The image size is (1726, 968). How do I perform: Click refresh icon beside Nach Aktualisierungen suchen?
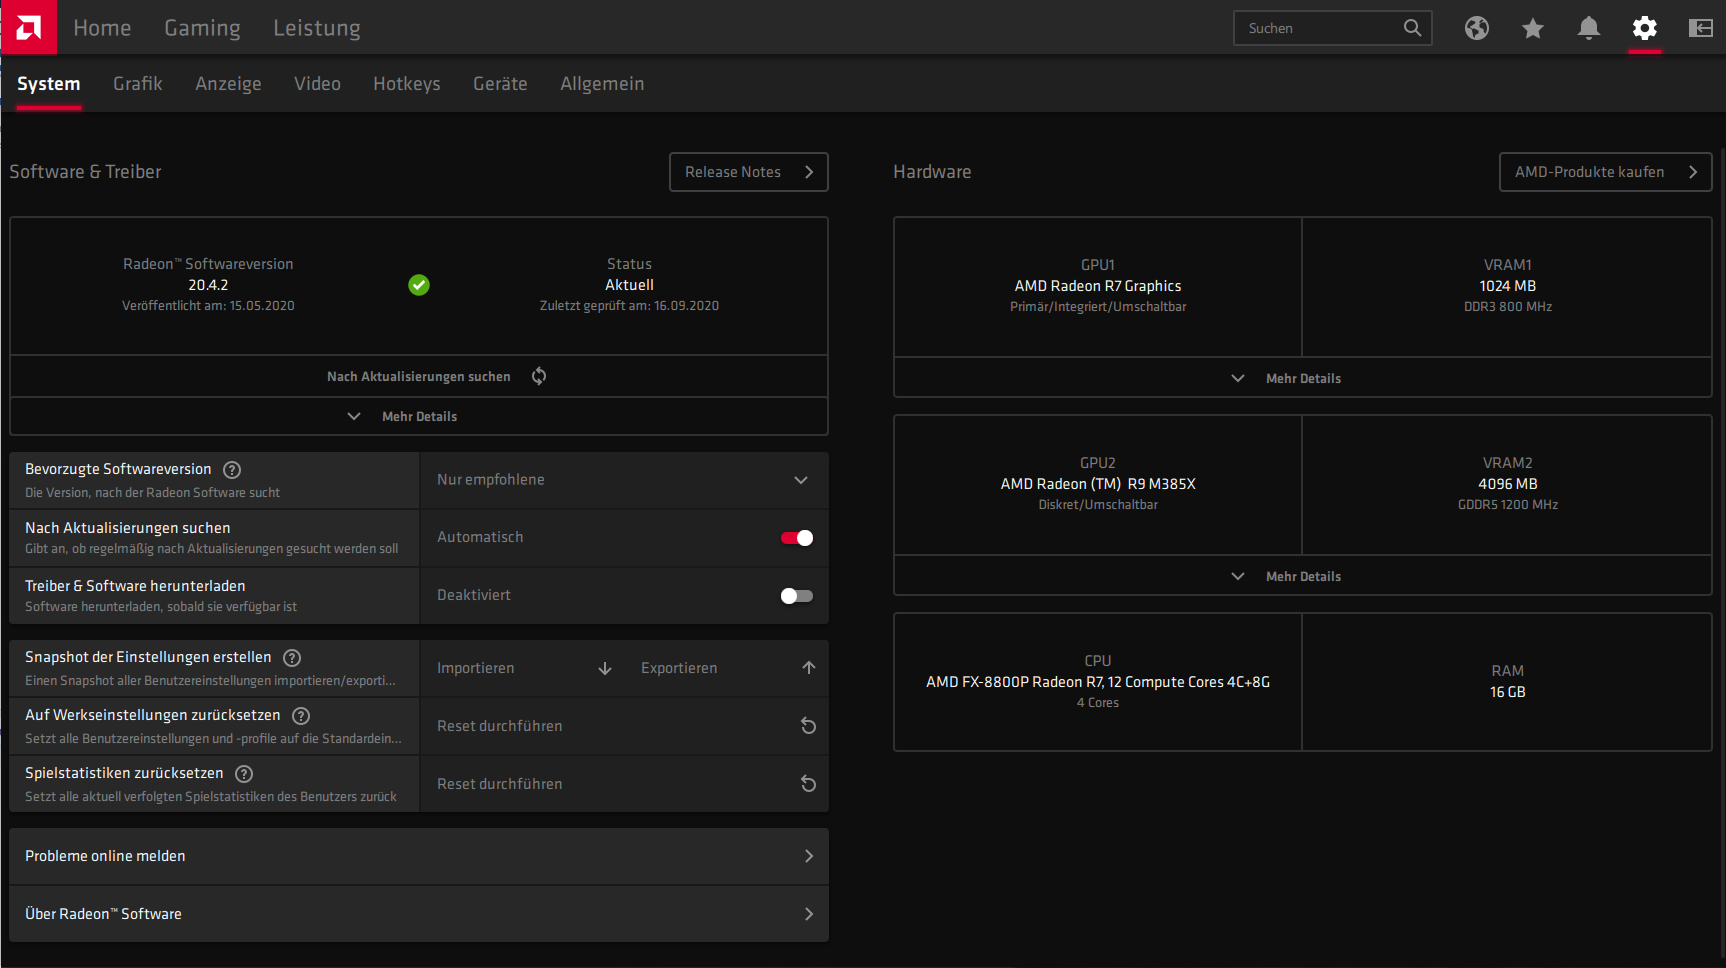[x=539, y=376]
